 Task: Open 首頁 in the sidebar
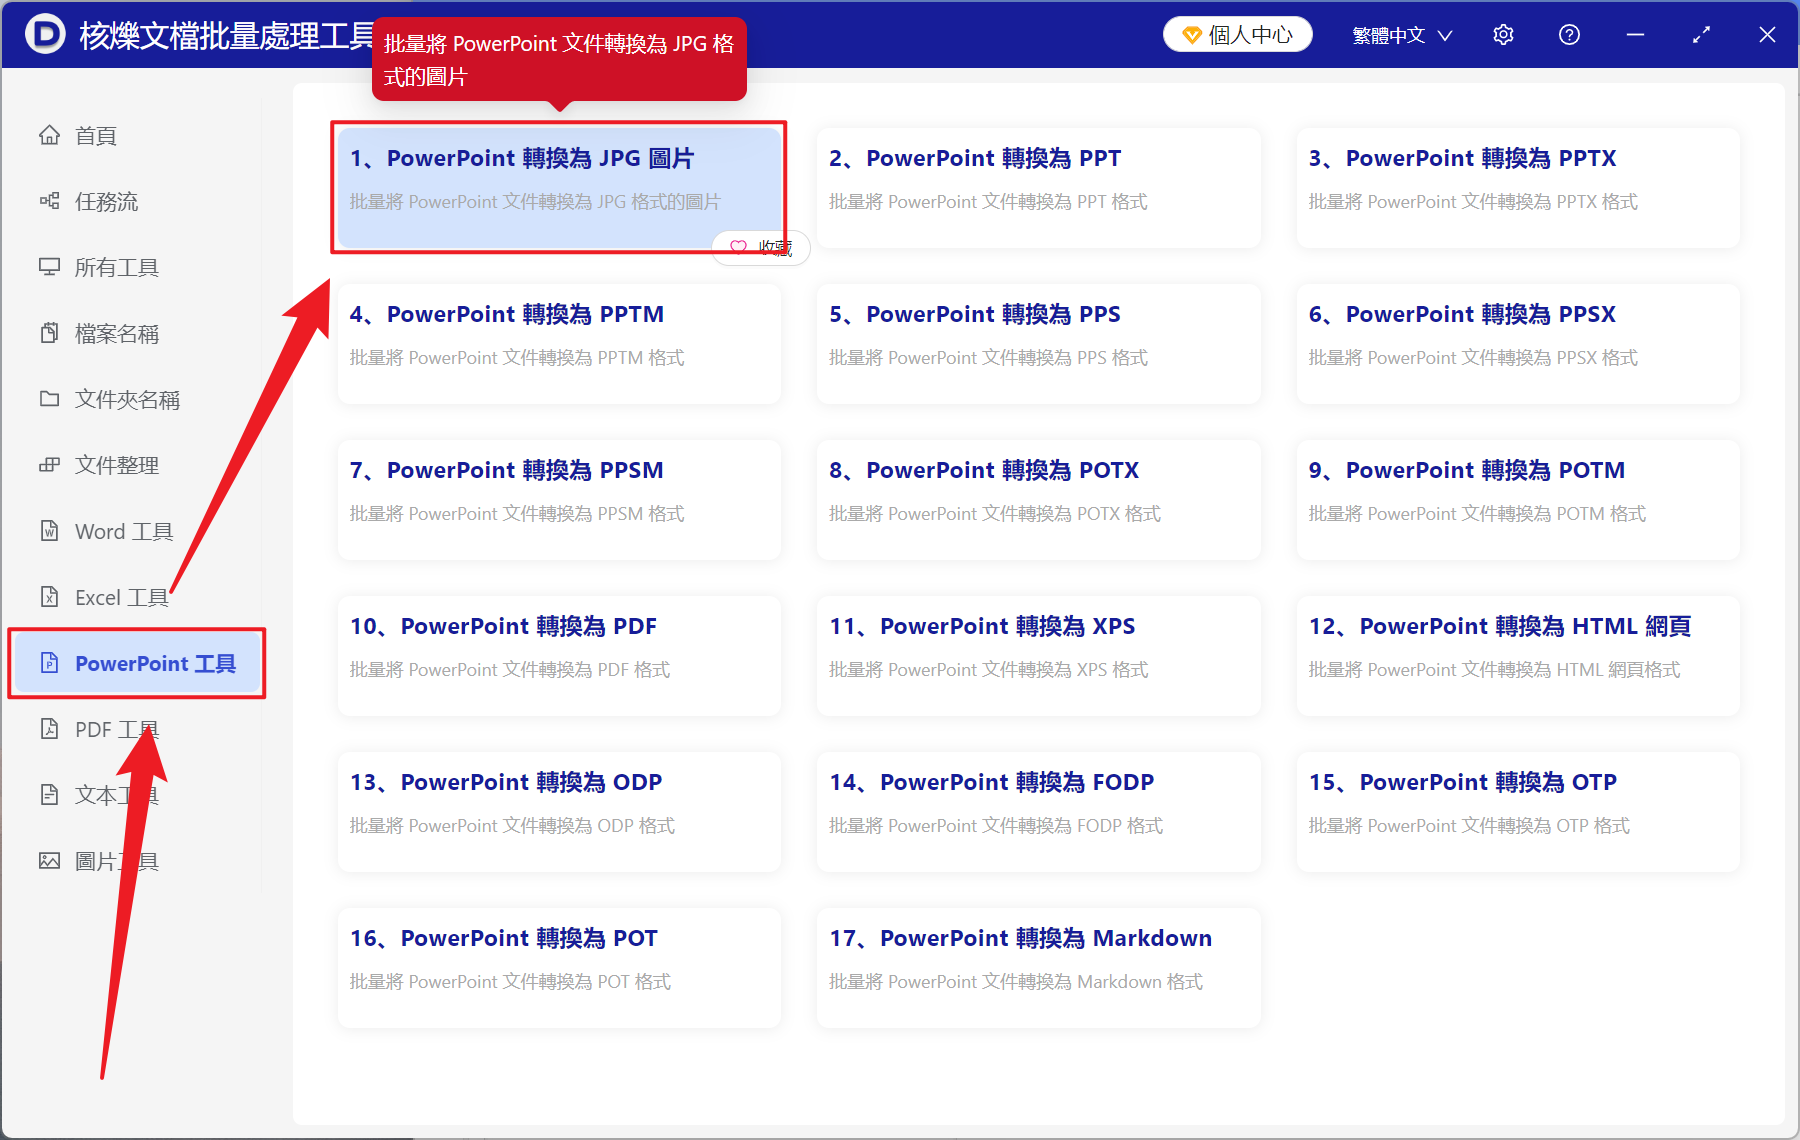click(136, 135)
